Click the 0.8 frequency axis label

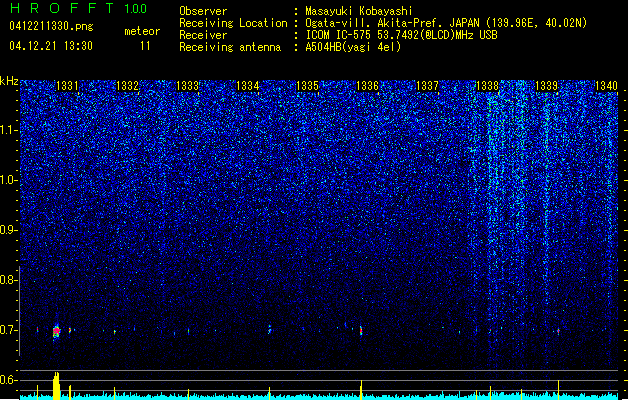point(9,280)
